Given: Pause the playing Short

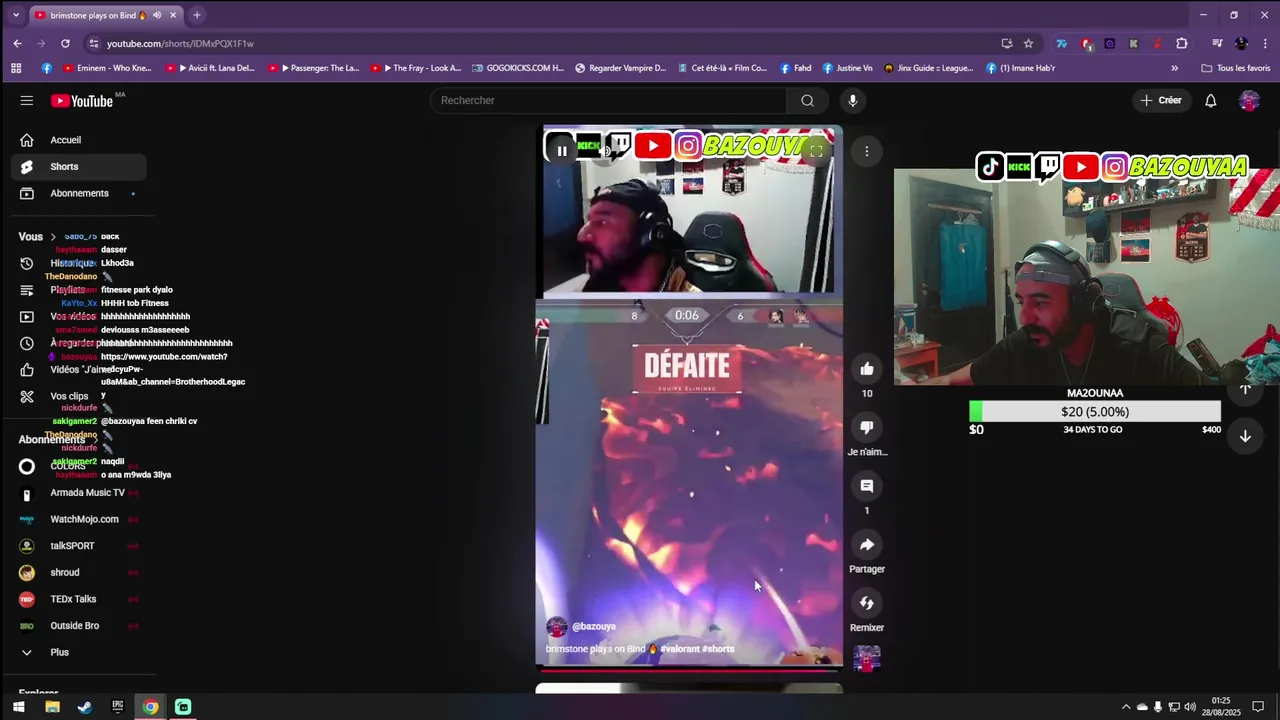Looking at the screenshot, I should pyautogui.click(x=562, y=151).
